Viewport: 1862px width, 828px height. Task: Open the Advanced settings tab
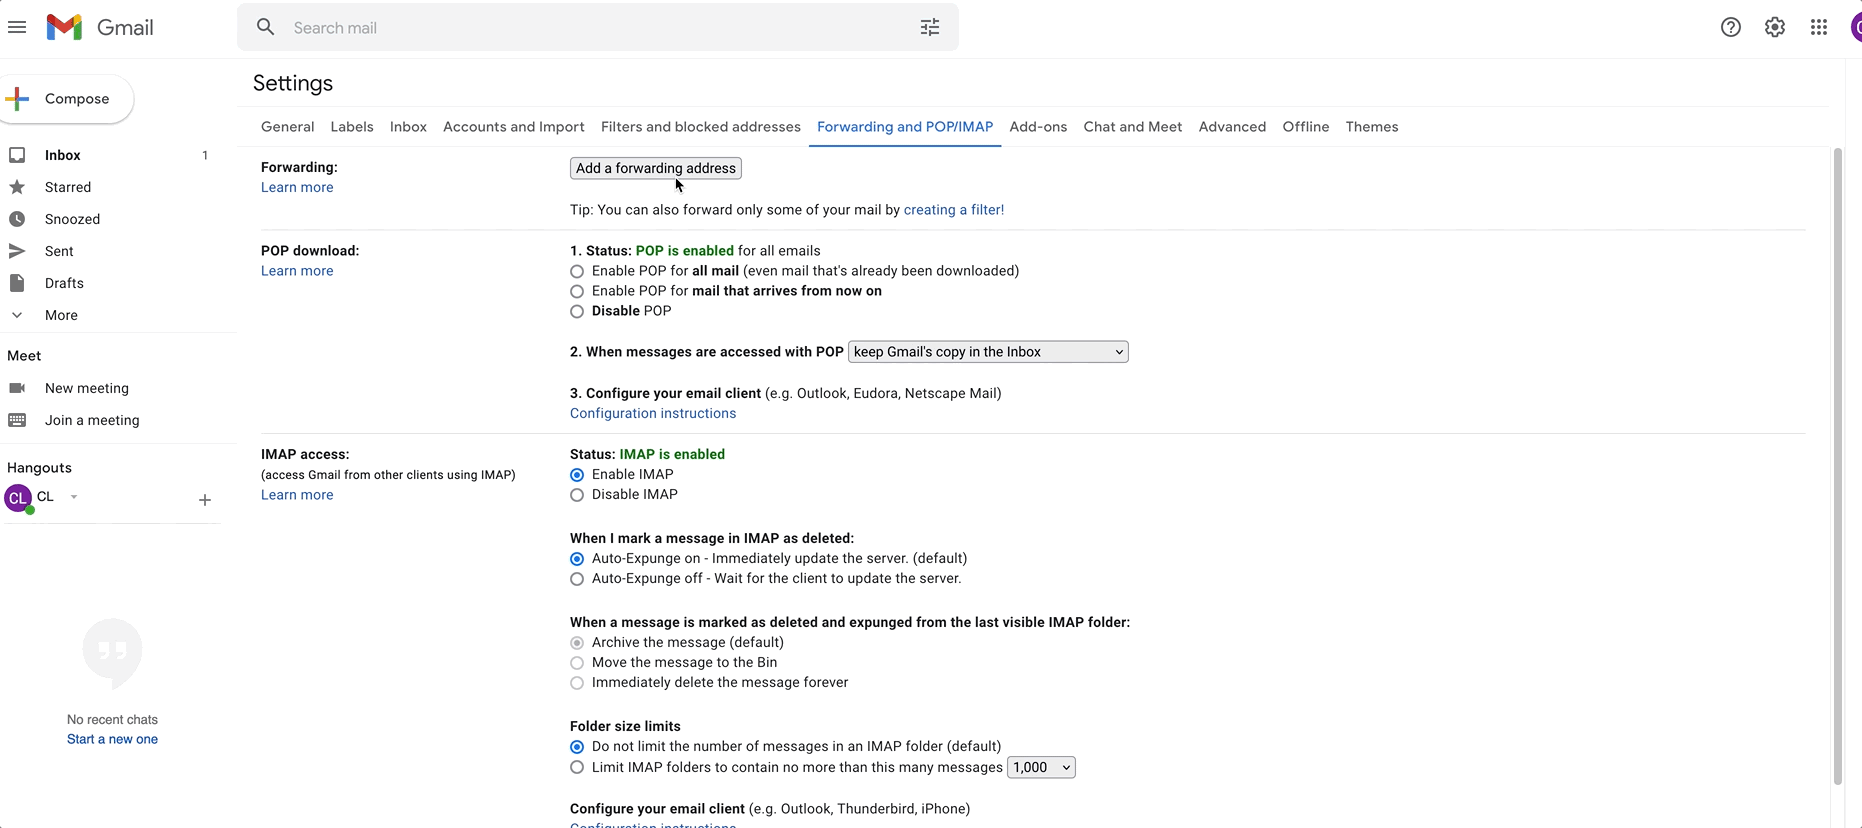click(x=1232, y=127)
